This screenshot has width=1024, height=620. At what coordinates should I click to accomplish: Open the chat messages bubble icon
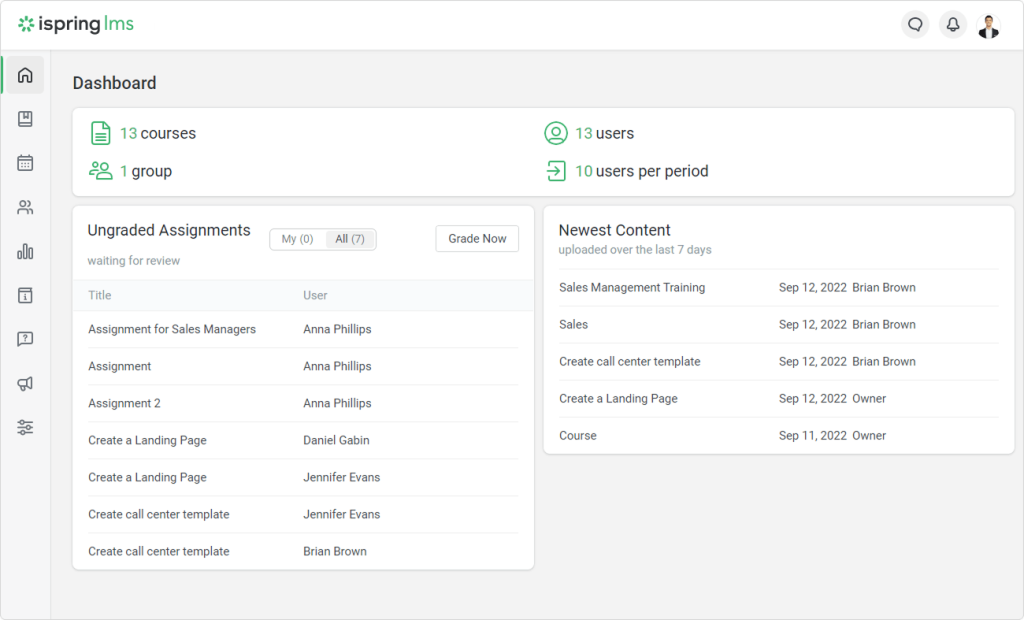point(915,24)
